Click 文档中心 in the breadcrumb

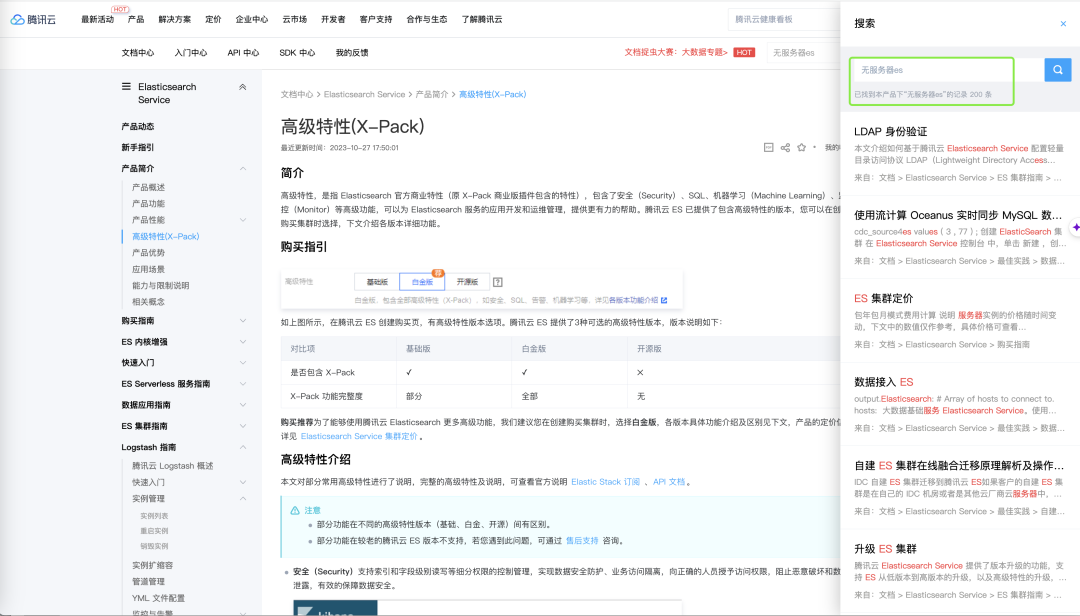click(296, 94)
